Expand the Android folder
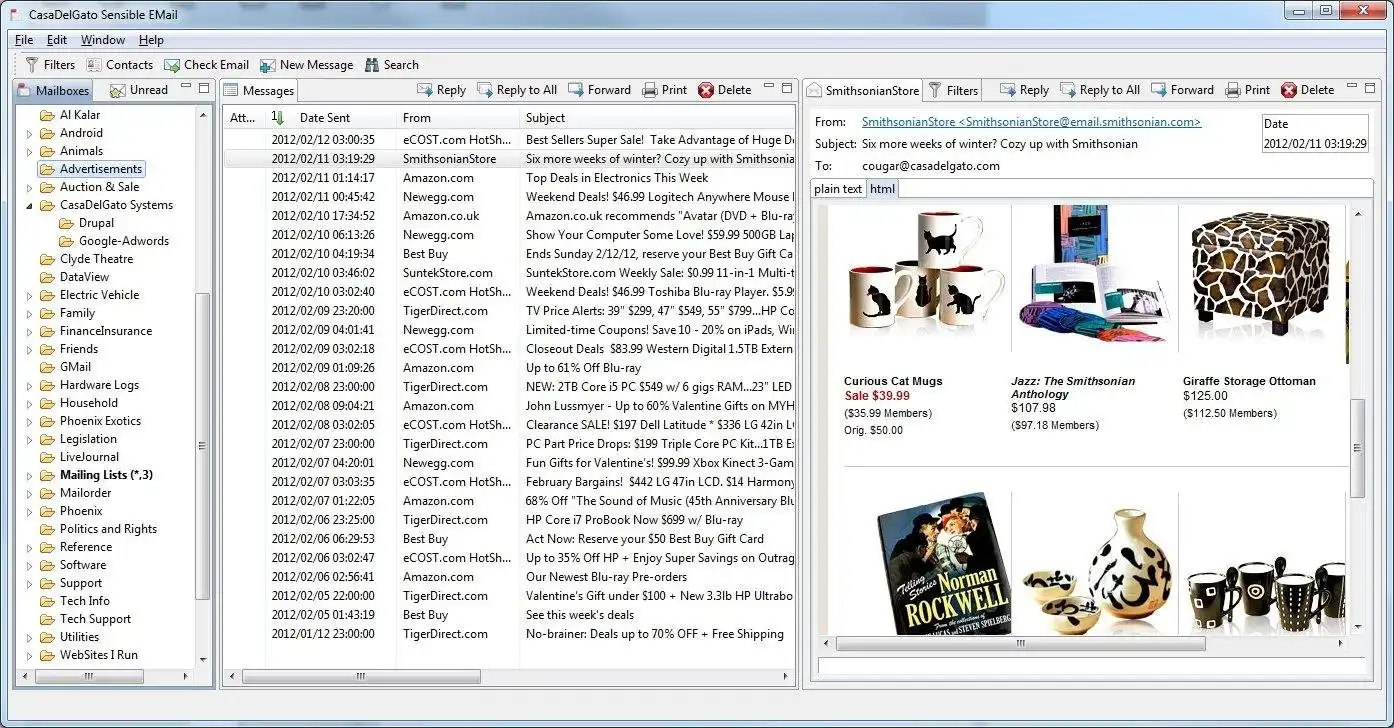The width and height of the screenshot is (1394, 728). pyautogui.click(x=30, y=133)
